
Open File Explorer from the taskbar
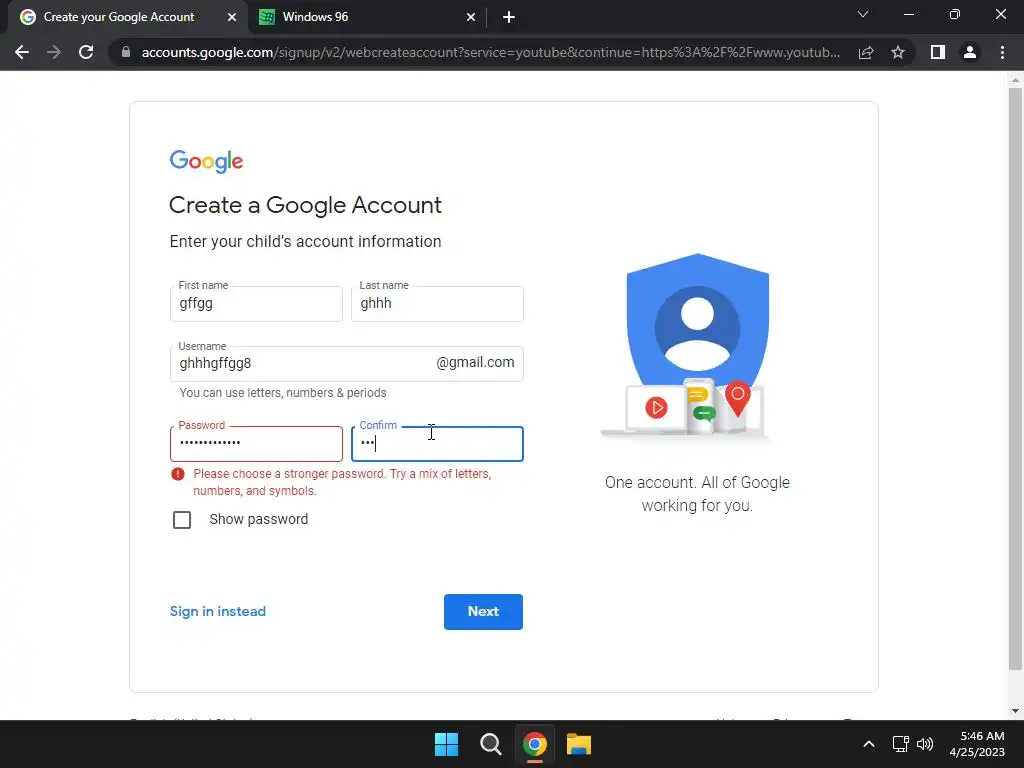tap(579, 744)
